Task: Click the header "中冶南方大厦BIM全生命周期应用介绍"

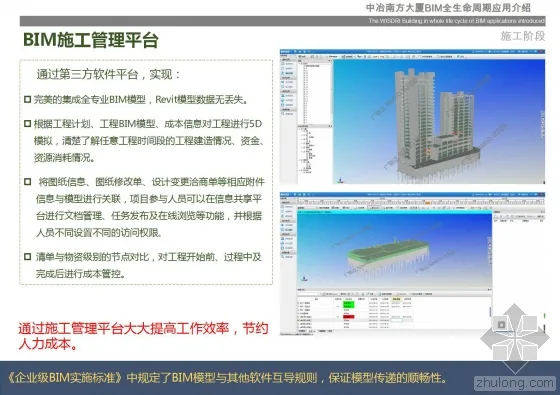Action: pos(449,8)
